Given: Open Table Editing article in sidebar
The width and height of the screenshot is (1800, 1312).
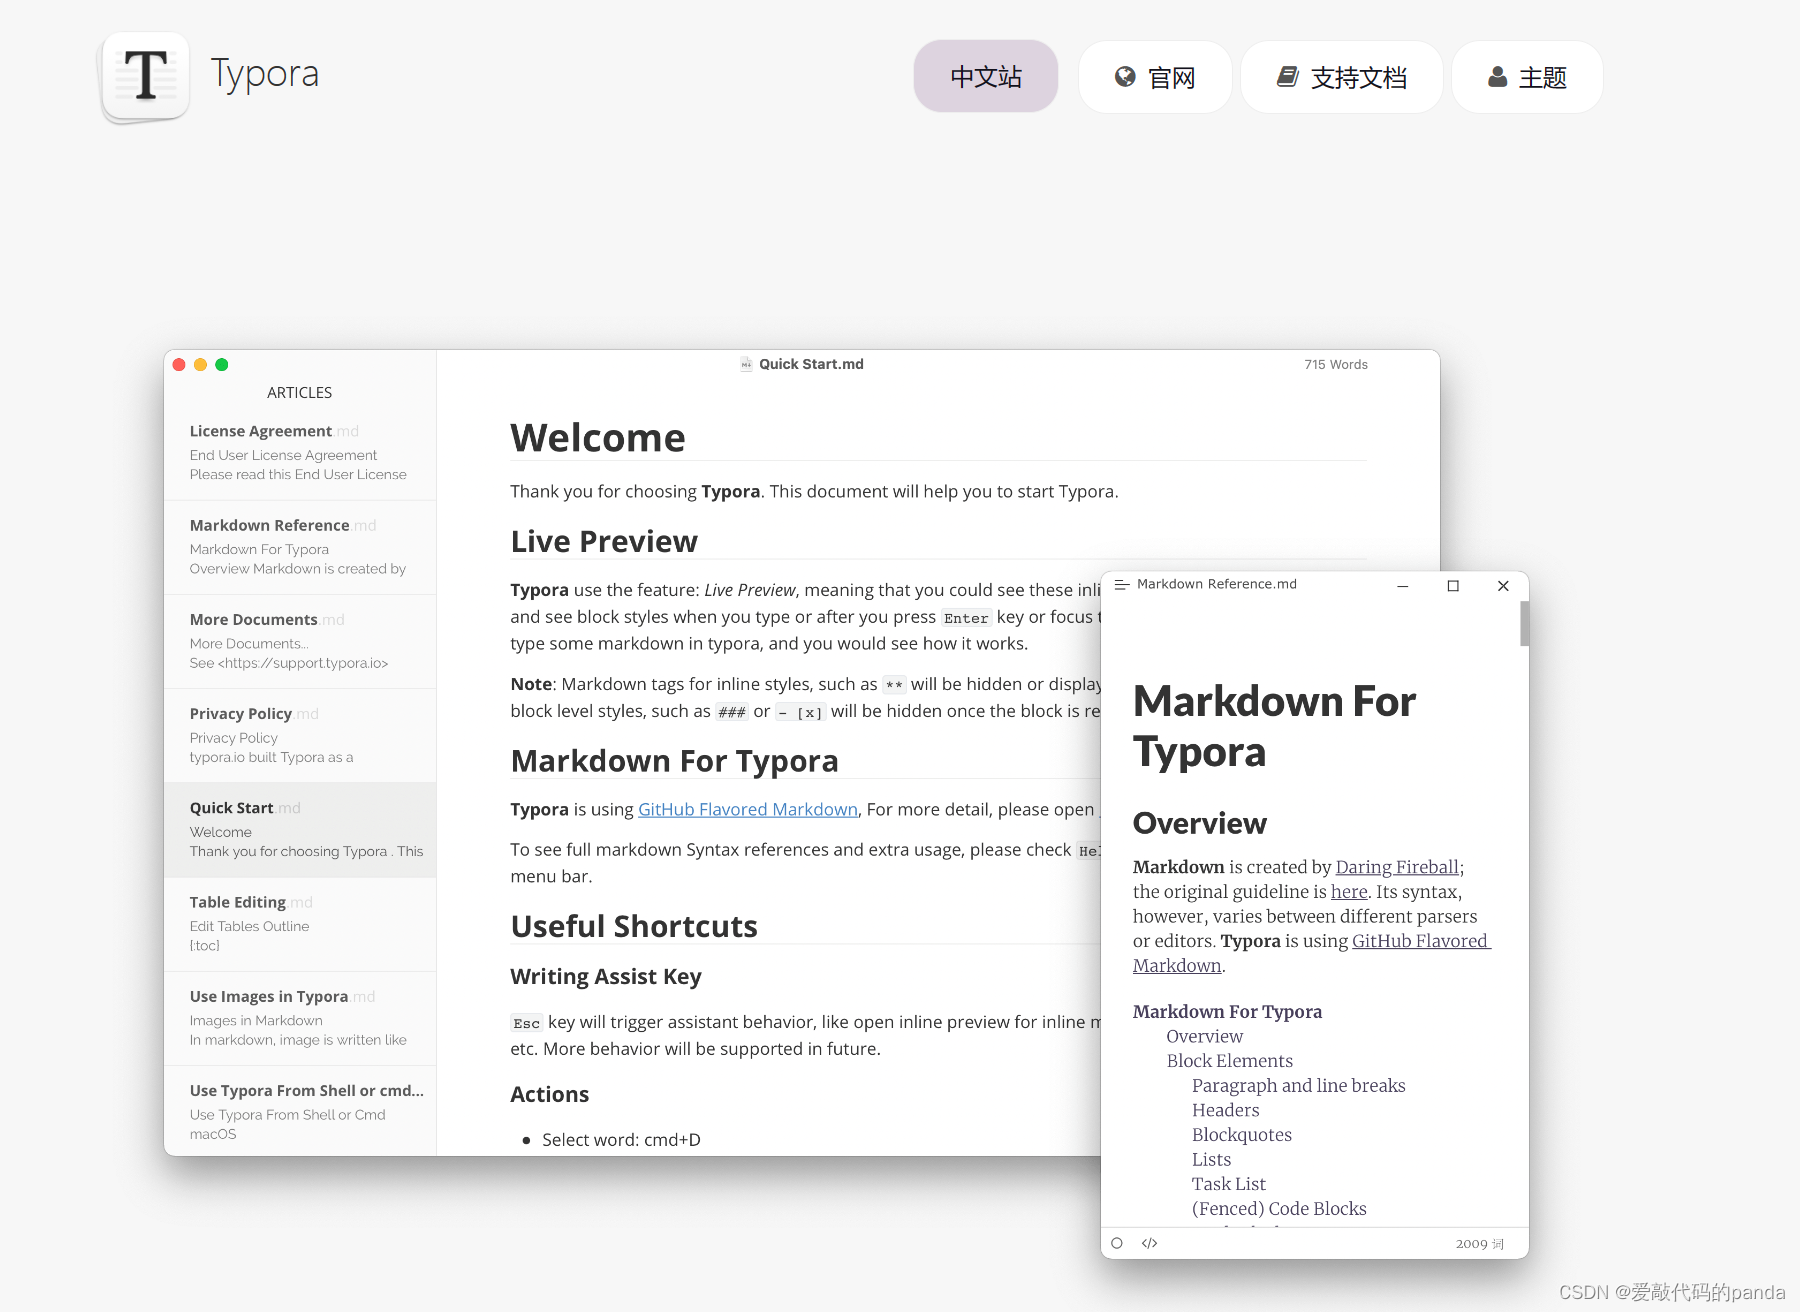Looking at the screenshot, I should click(300, 923).
